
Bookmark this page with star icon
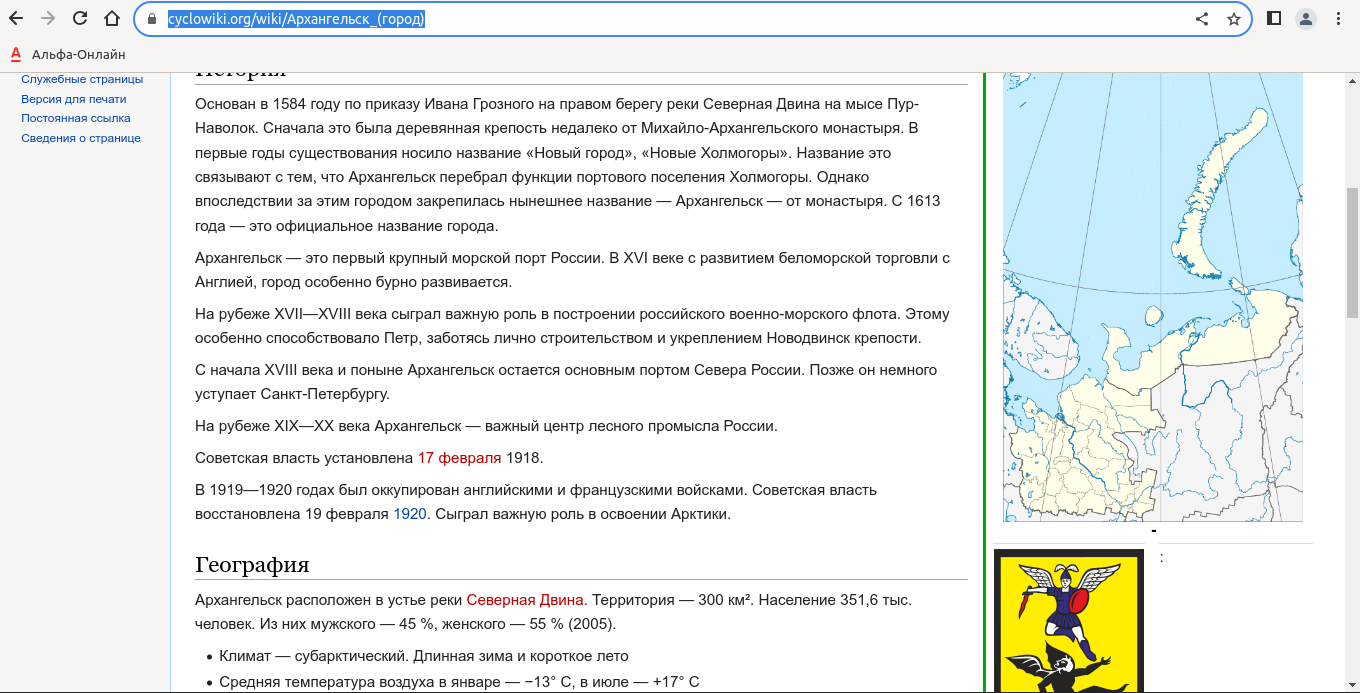click(1234, 18)
